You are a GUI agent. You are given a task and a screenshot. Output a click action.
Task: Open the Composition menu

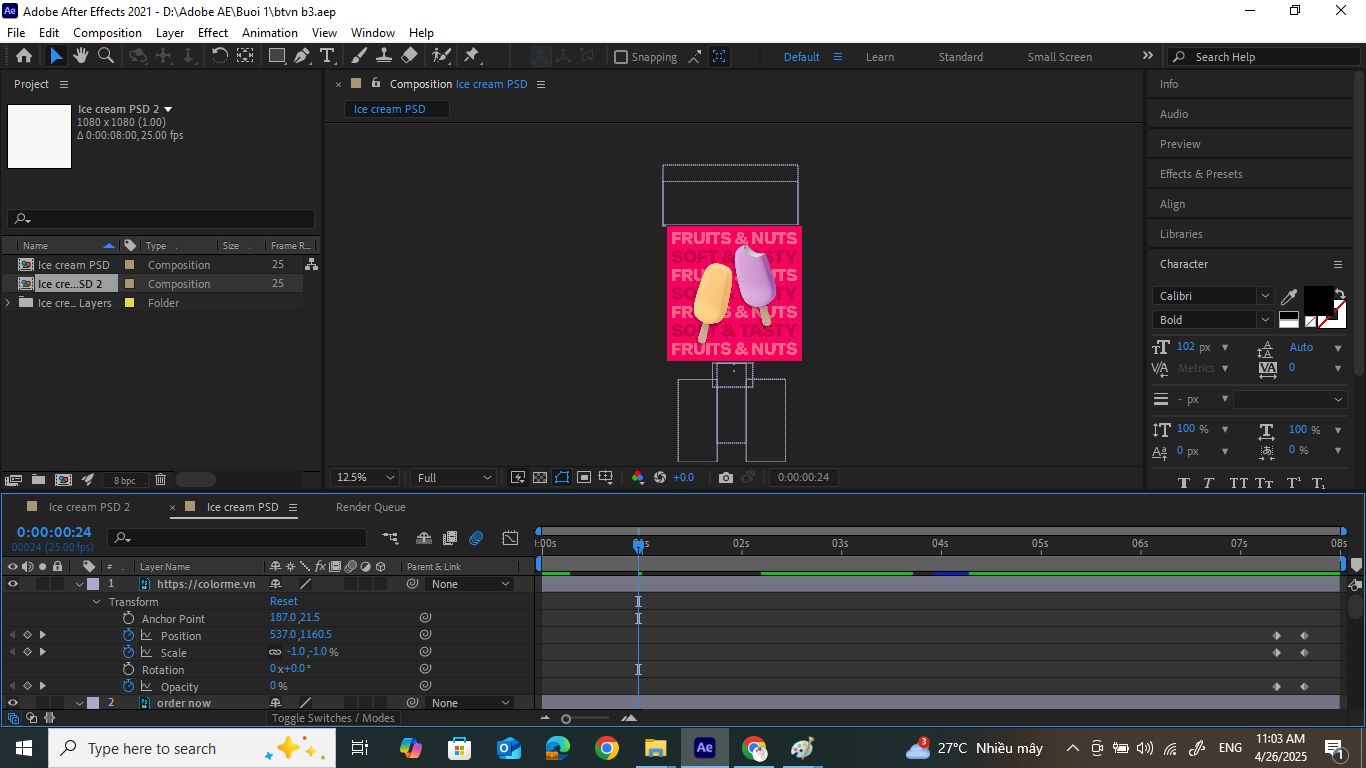[107, 33]
